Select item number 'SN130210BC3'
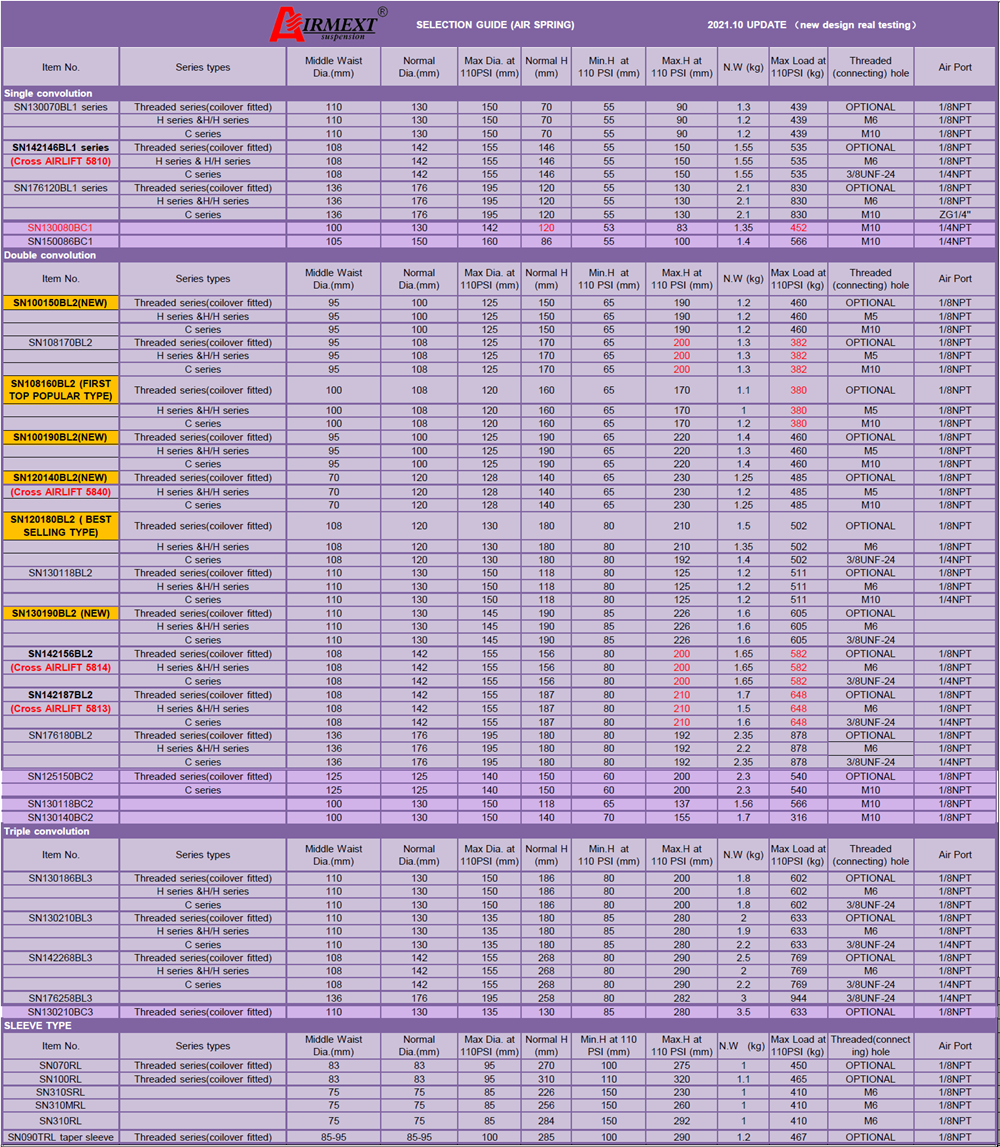The image size is (1000, 1147). (x=61, y=1012)
